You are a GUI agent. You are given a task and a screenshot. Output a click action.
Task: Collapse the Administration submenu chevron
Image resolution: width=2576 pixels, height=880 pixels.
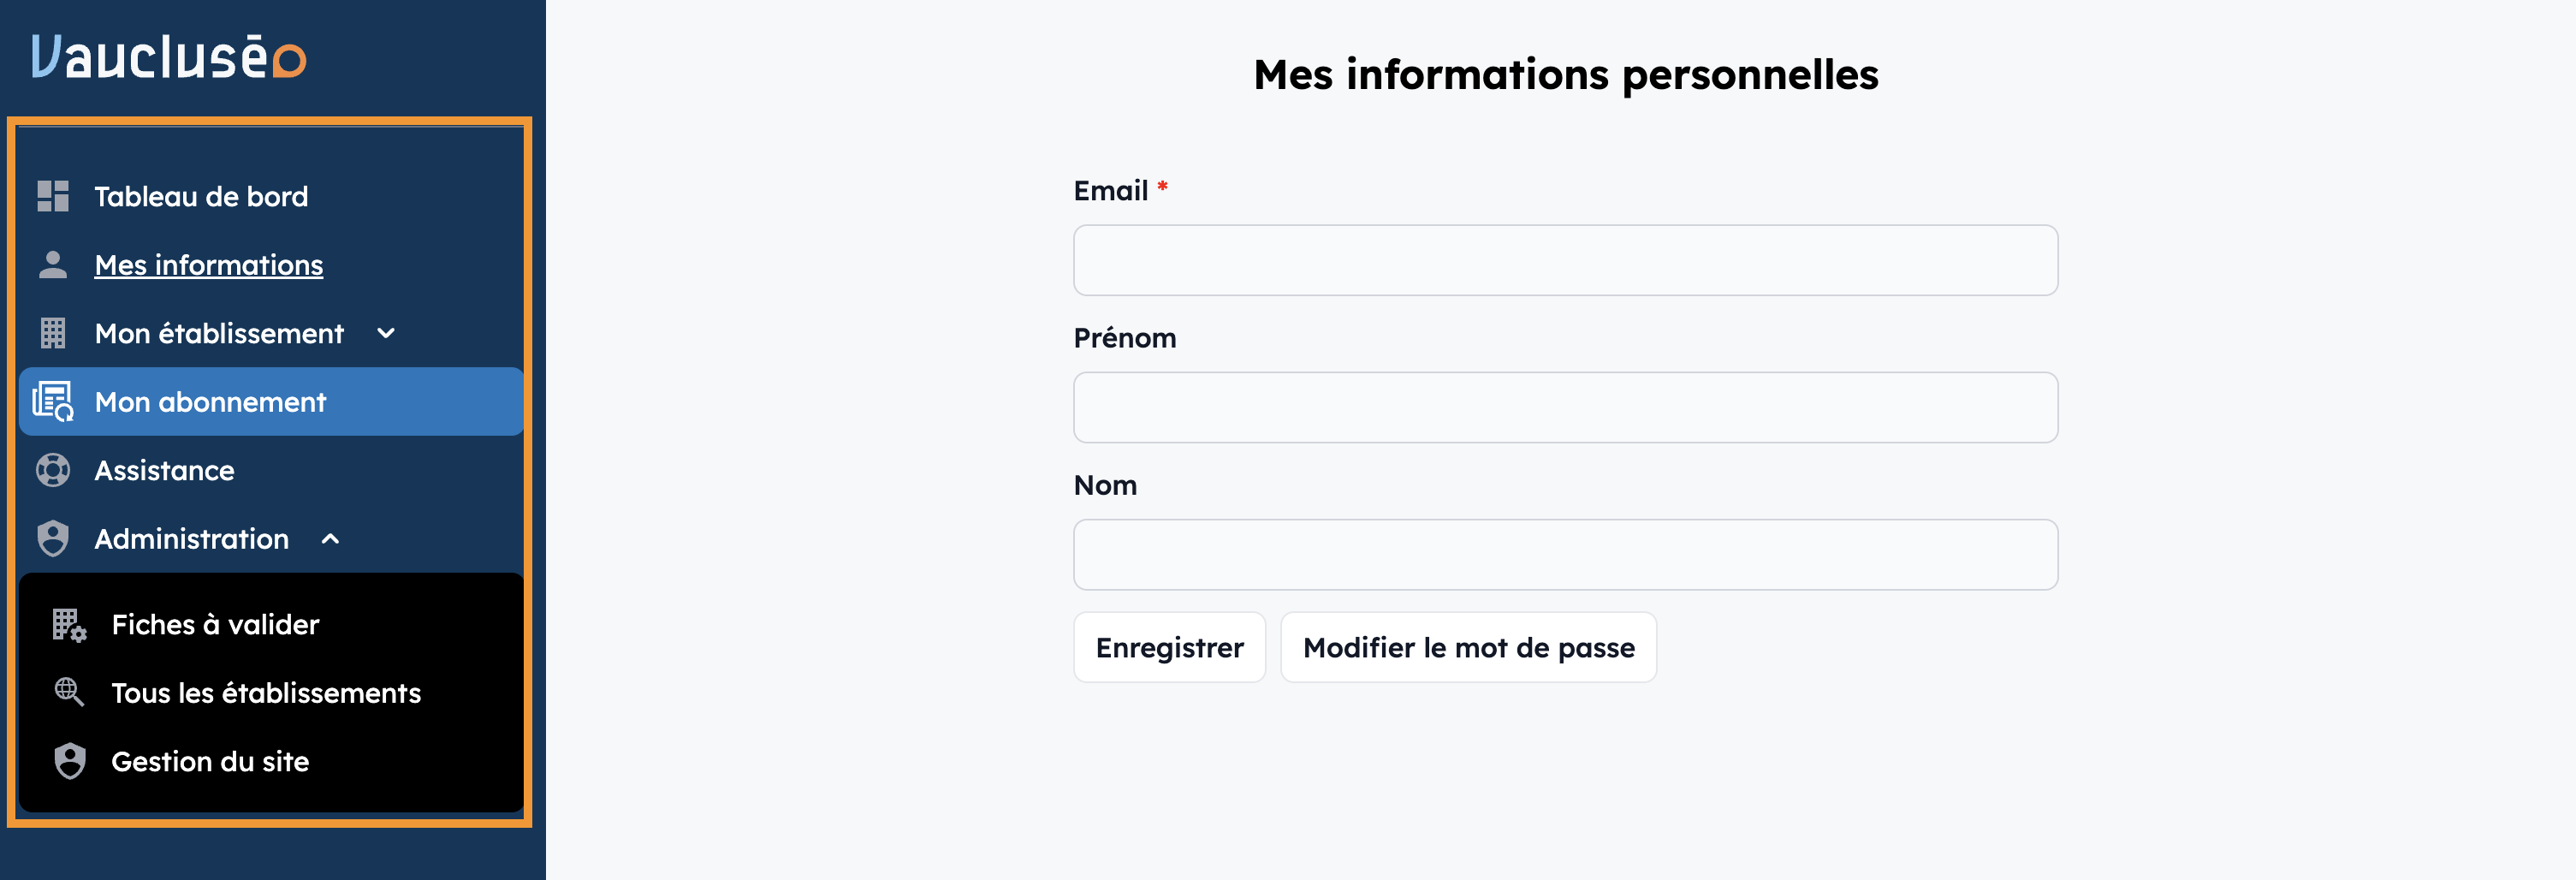[x=330, y=539]
